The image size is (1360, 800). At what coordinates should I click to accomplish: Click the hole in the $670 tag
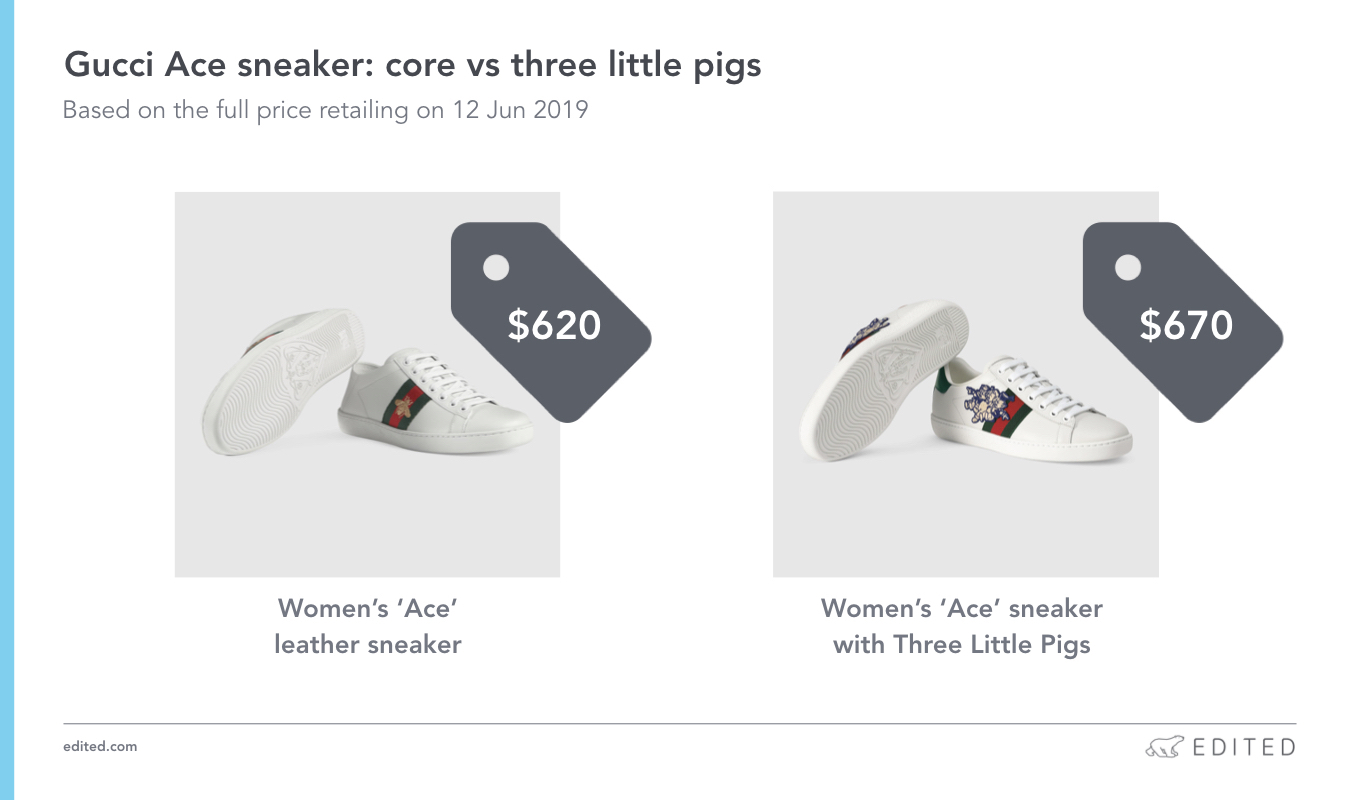coord(1128,267)
